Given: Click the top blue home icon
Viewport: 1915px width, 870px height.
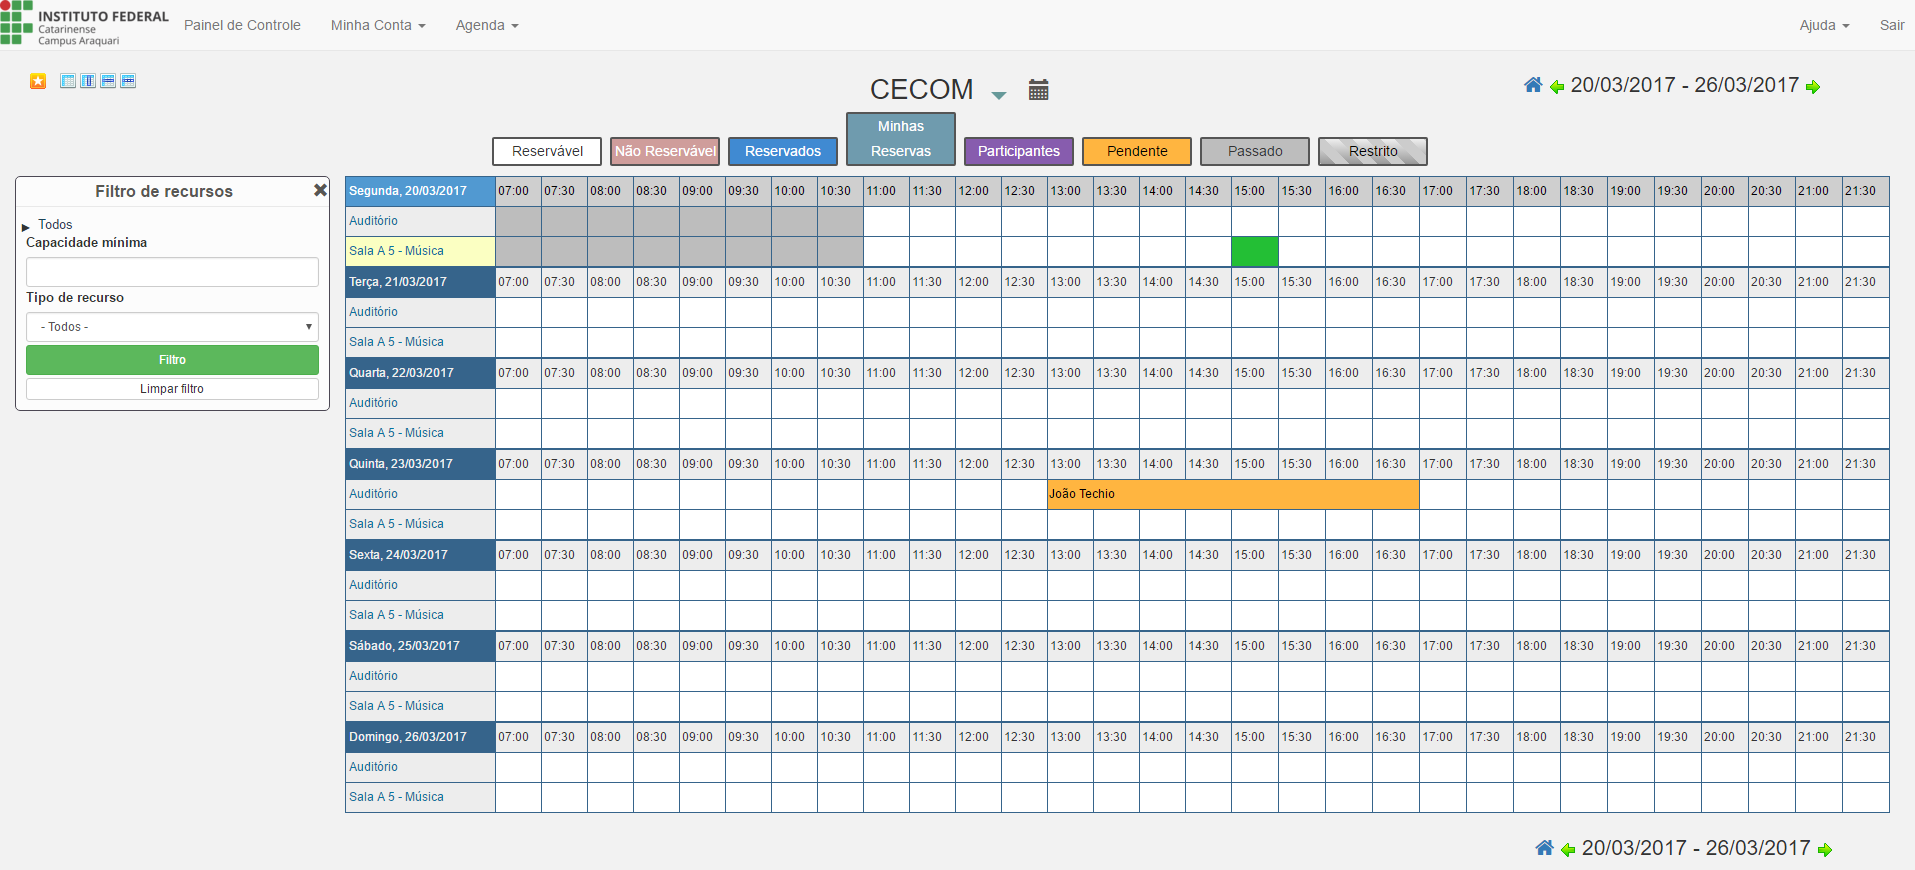Looking at the screenshot, I should (1532, 86).
